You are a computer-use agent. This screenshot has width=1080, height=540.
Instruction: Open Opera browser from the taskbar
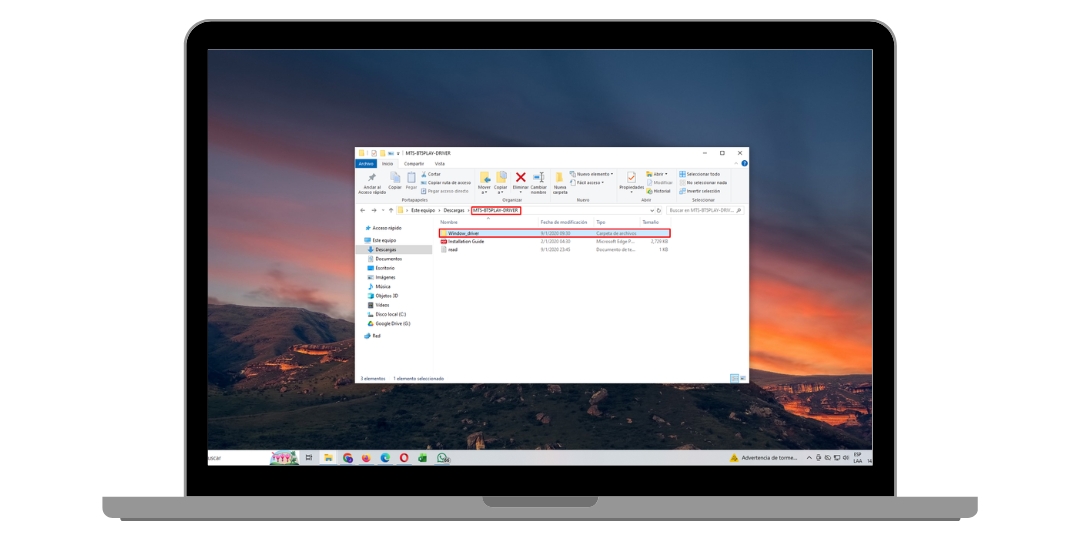tap(404, 457)
